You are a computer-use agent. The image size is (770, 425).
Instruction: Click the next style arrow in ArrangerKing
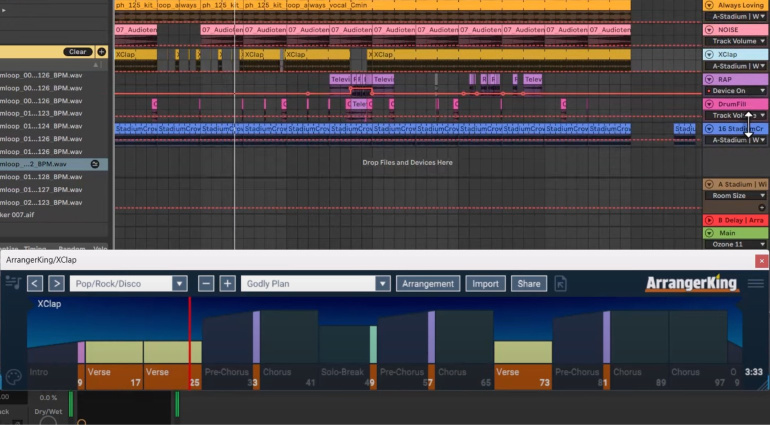(x=56, y=283)
